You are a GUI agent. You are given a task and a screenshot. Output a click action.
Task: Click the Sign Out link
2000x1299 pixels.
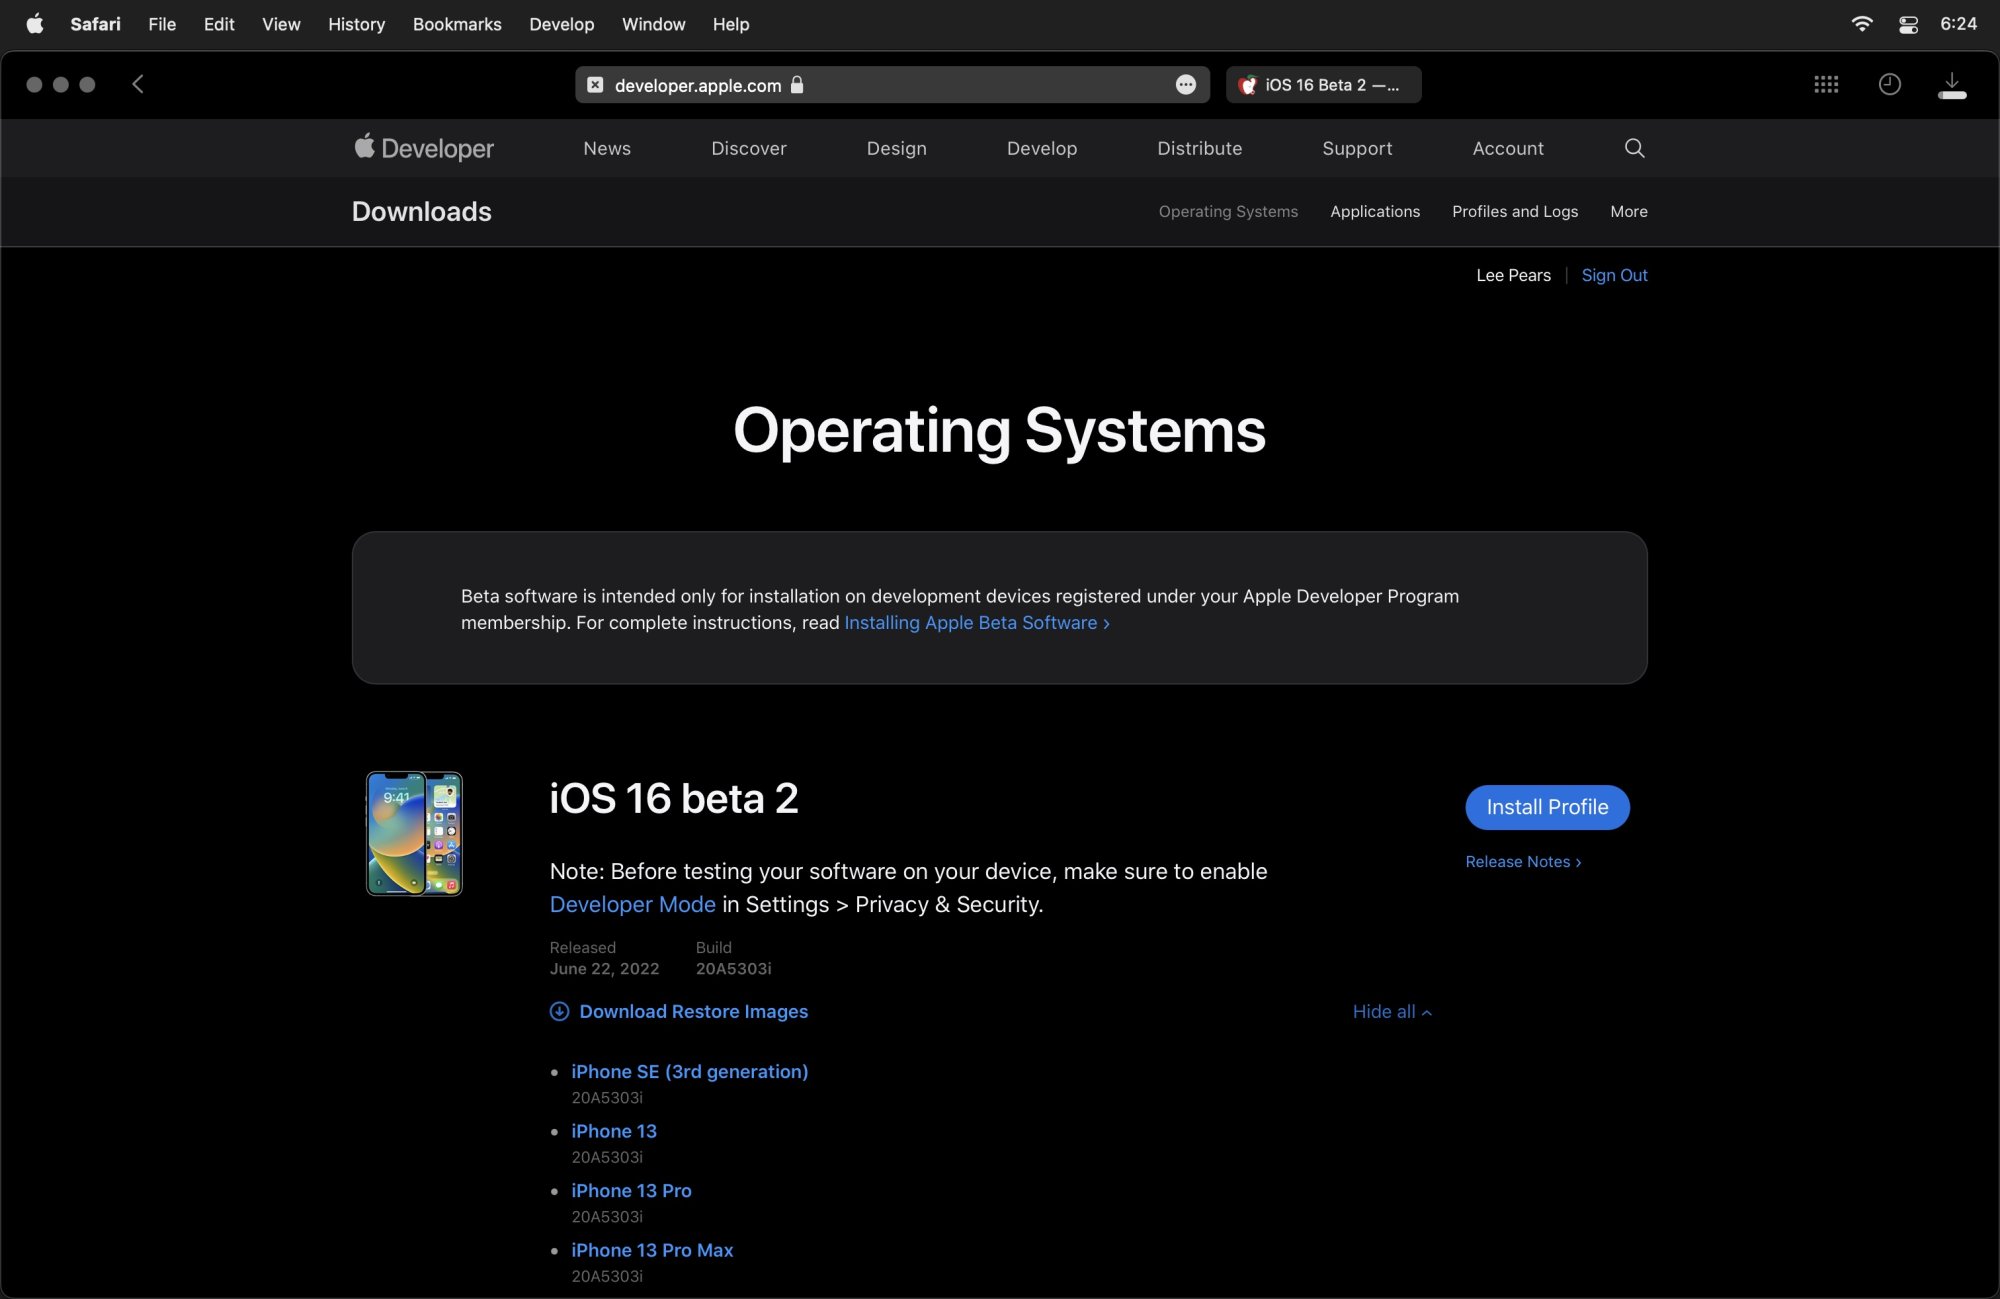(1614, 275)
